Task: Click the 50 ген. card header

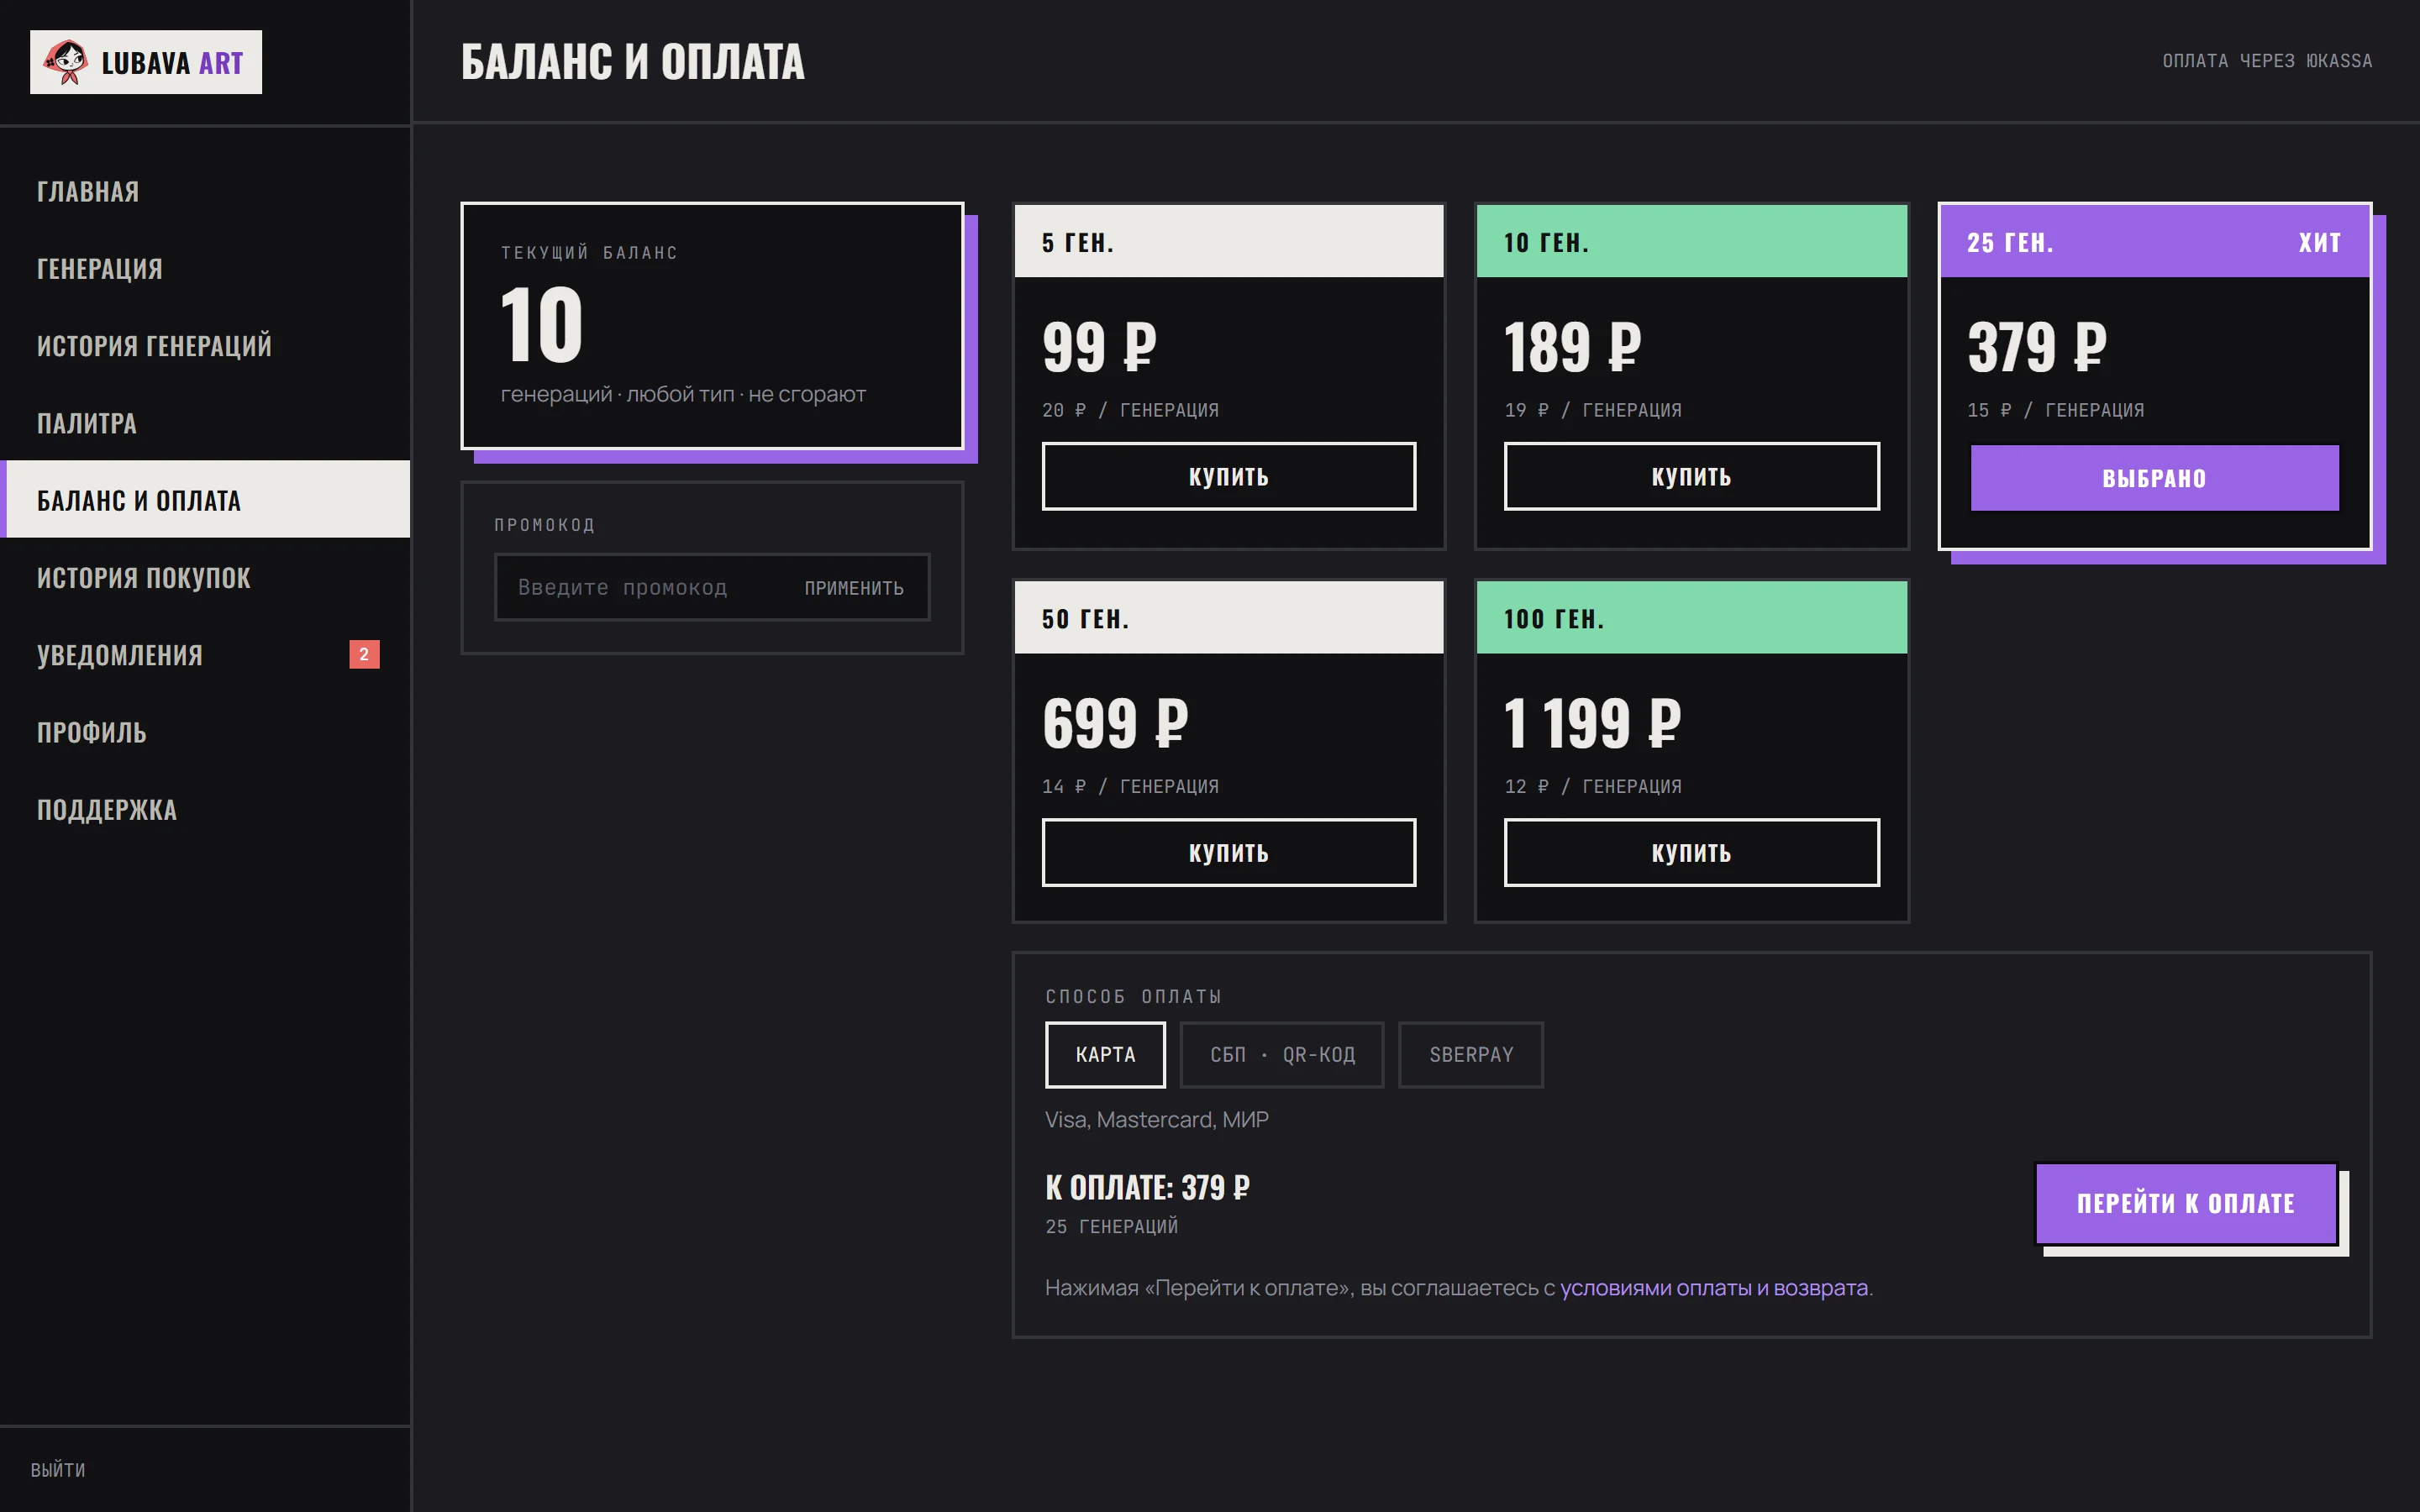Action: [1229, 618]
